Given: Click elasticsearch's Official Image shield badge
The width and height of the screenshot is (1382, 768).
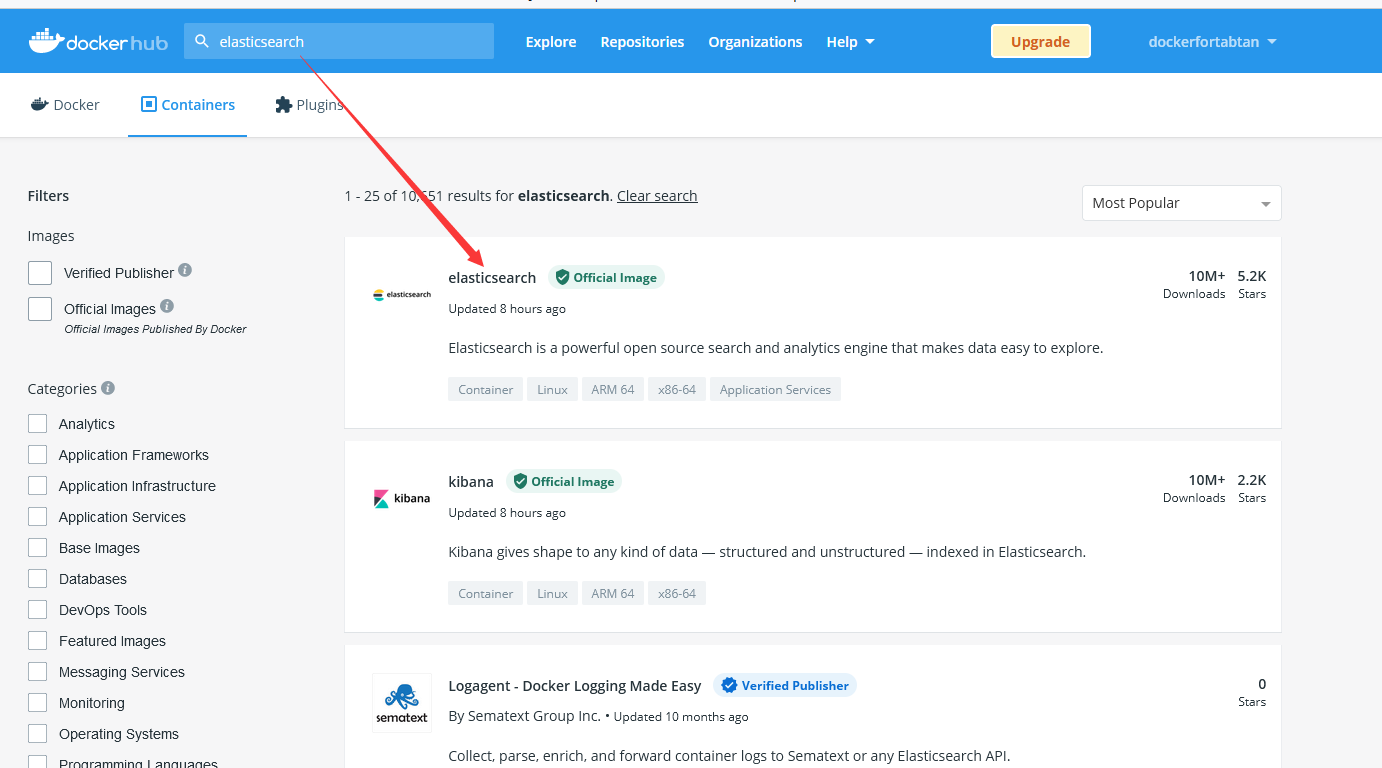Looking at the screenshot, I should pos(606,277).
